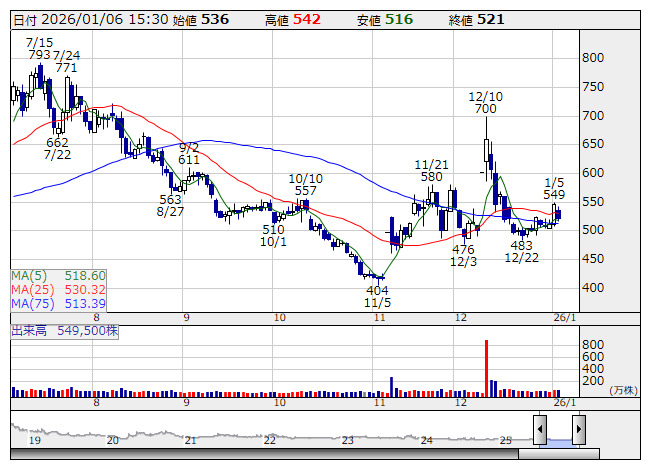
Task: Click the 11/21 label showing 580
Action: click(x=431, y=170)
